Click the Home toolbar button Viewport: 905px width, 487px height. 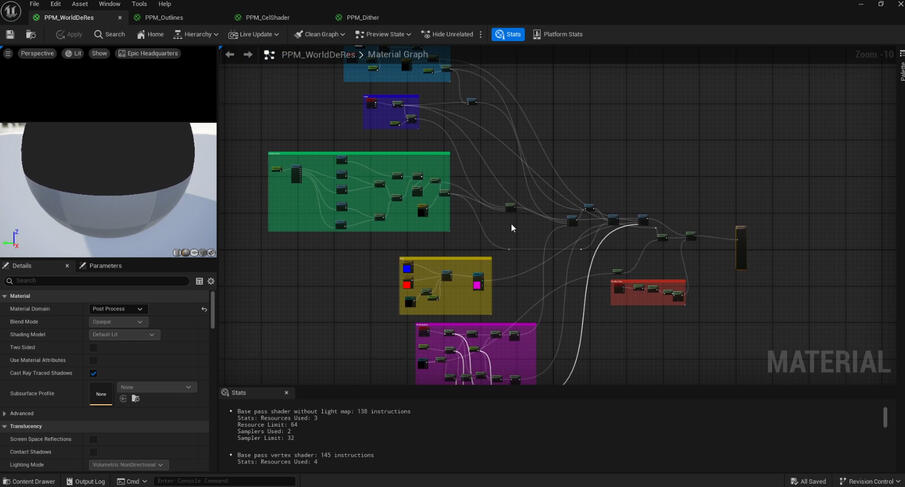click(x=150, y=34)
